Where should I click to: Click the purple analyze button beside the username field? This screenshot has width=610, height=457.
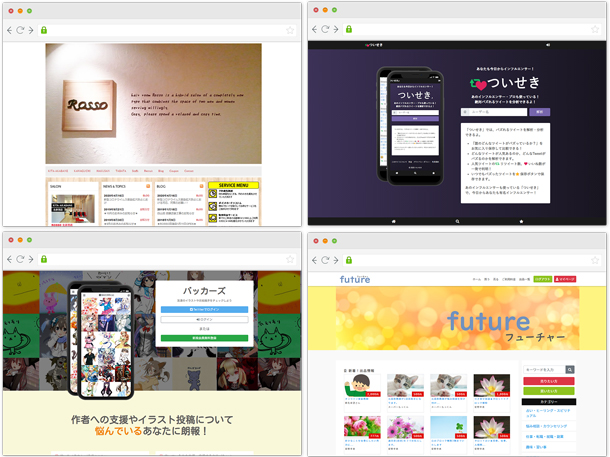click(x=540, y=112)
